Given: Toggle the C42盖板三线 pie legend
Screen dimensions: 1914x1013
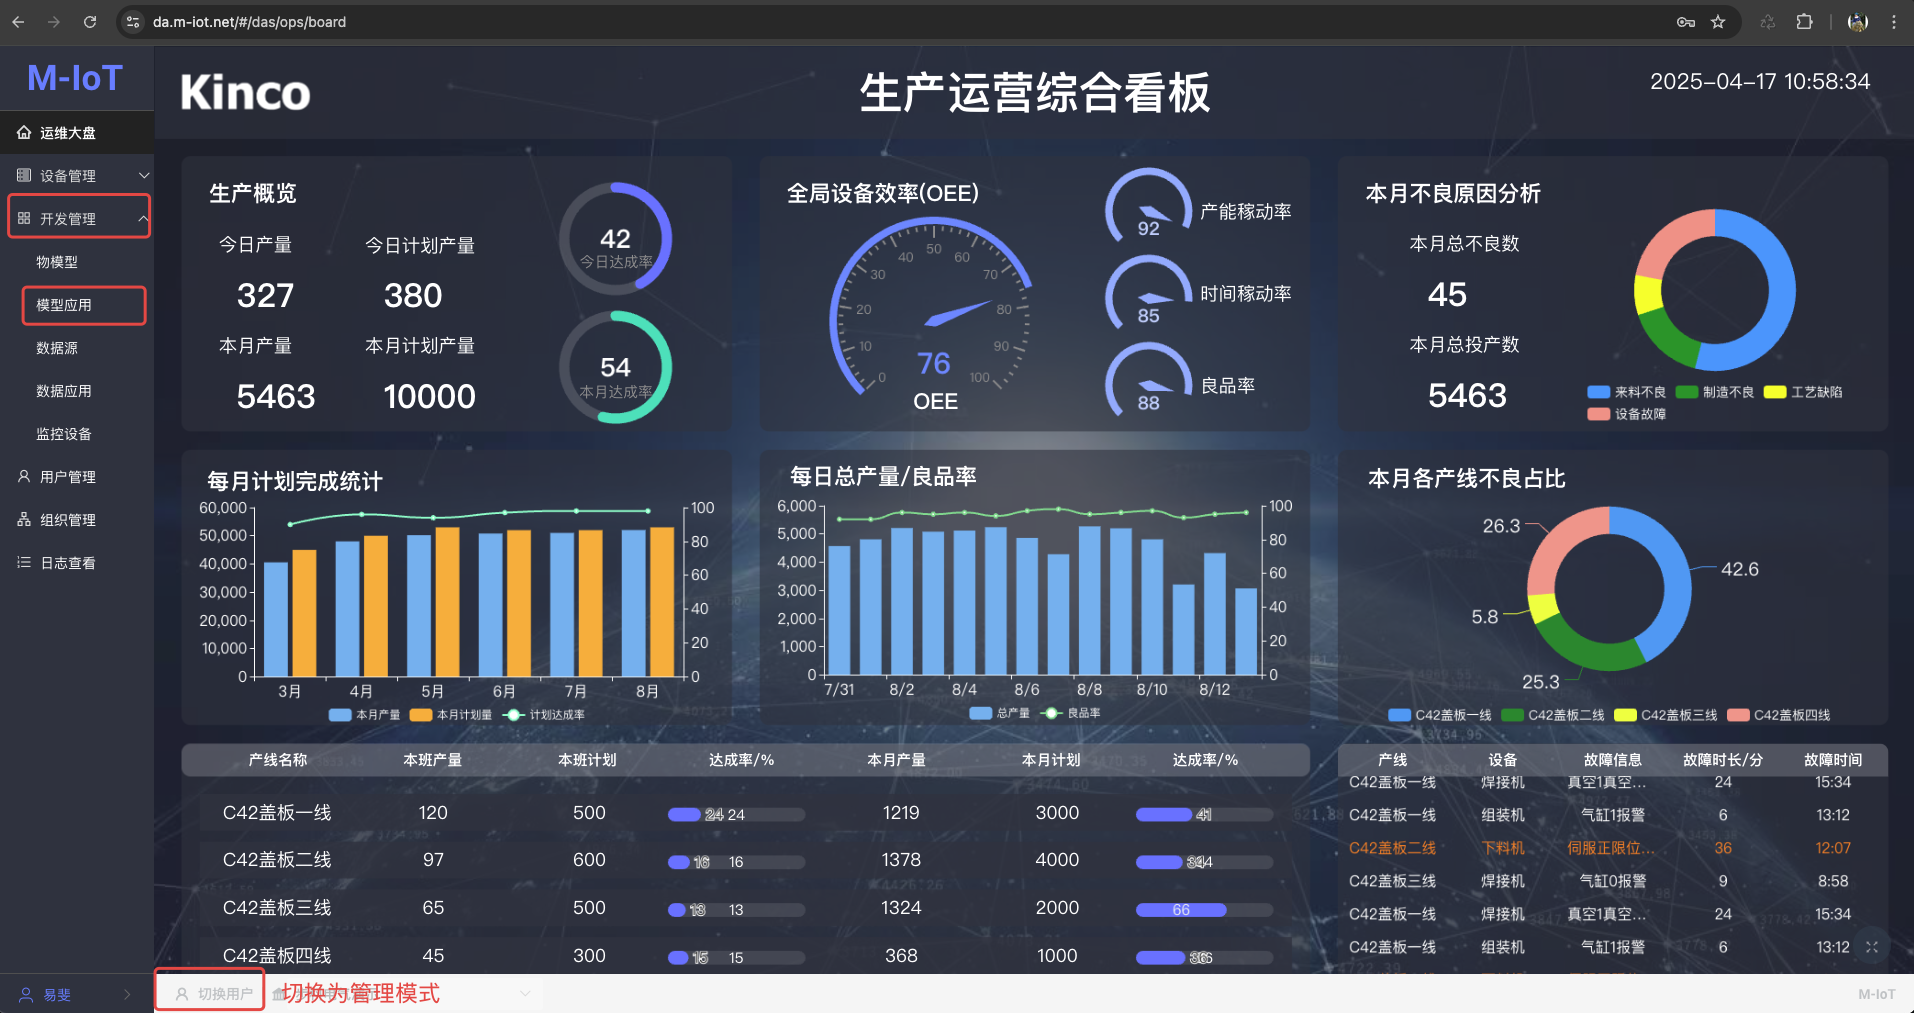Looking at the screenshot, I should click(1666, 715).
